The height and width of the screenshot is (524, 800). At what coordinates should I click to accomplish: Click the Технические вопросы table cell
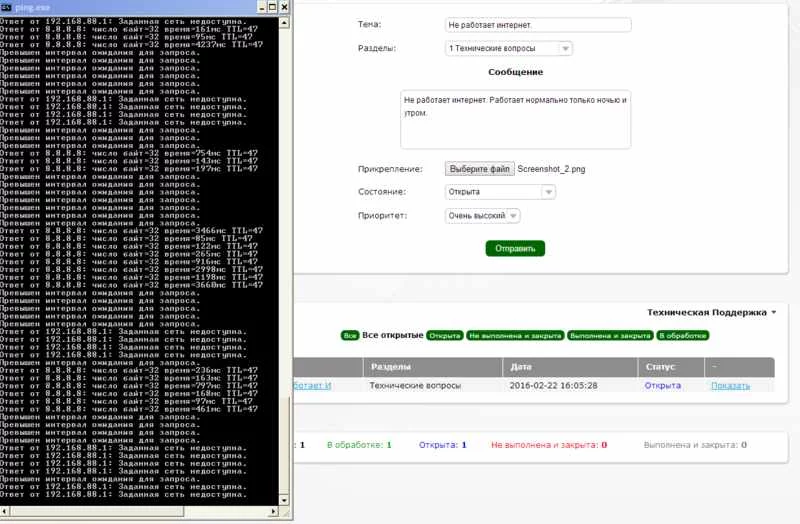(415, 386)
